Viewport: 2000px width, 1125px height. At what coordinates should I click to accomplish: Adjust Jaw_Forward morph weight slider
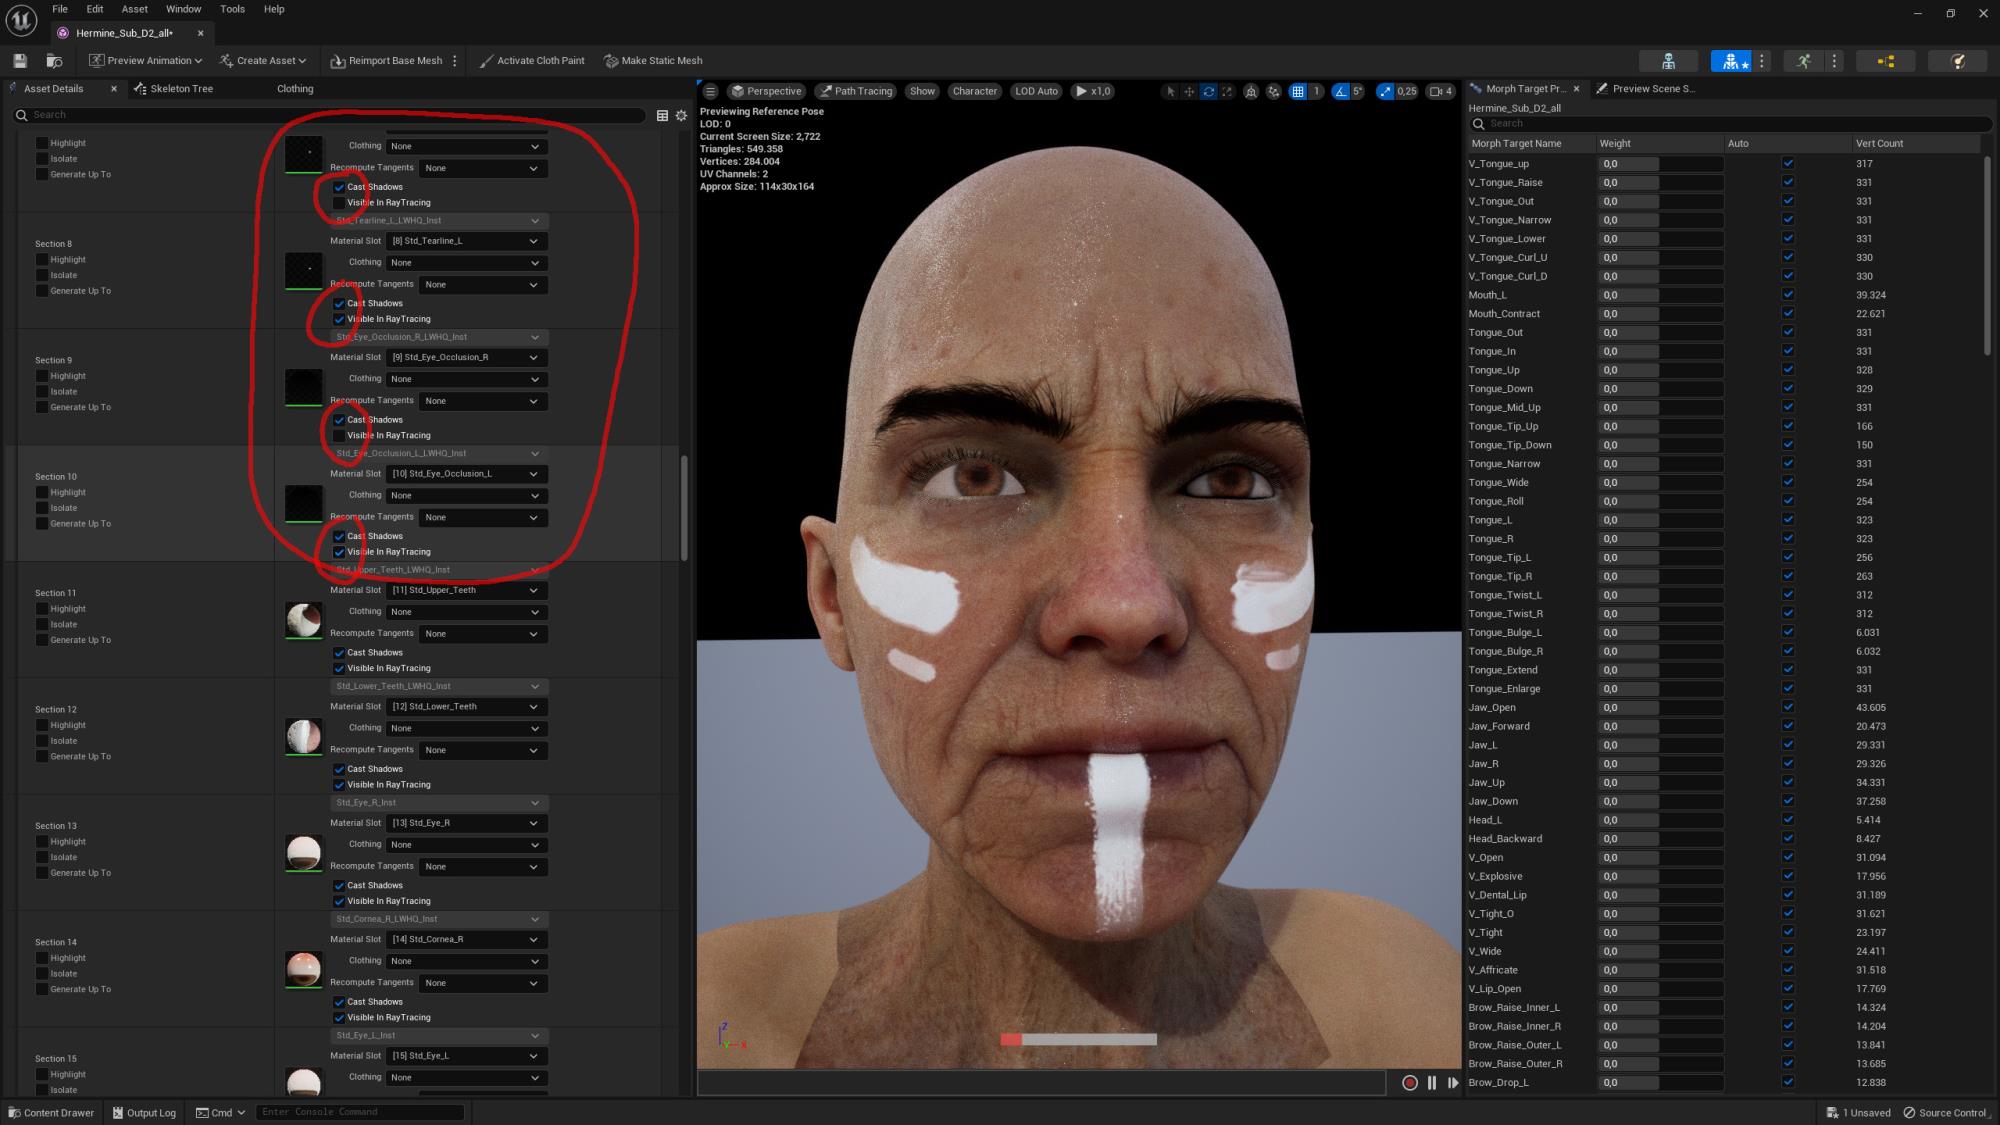point(1660,727)
